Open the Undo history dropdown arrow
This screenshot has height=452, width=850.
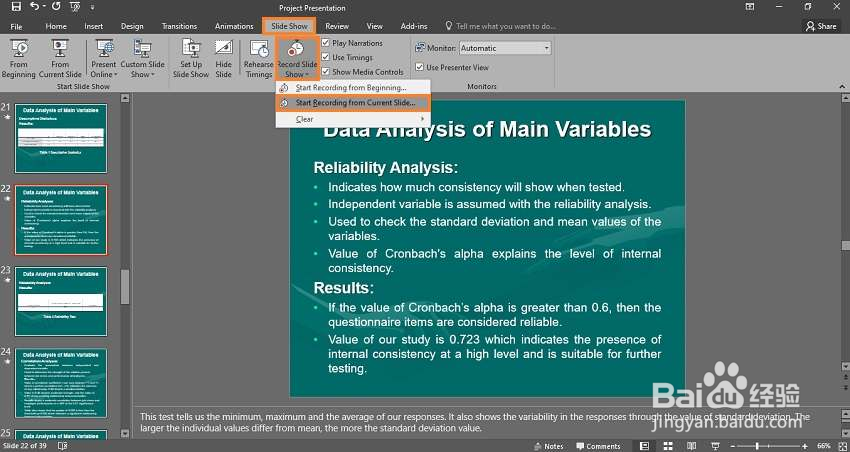click(43, 7)
